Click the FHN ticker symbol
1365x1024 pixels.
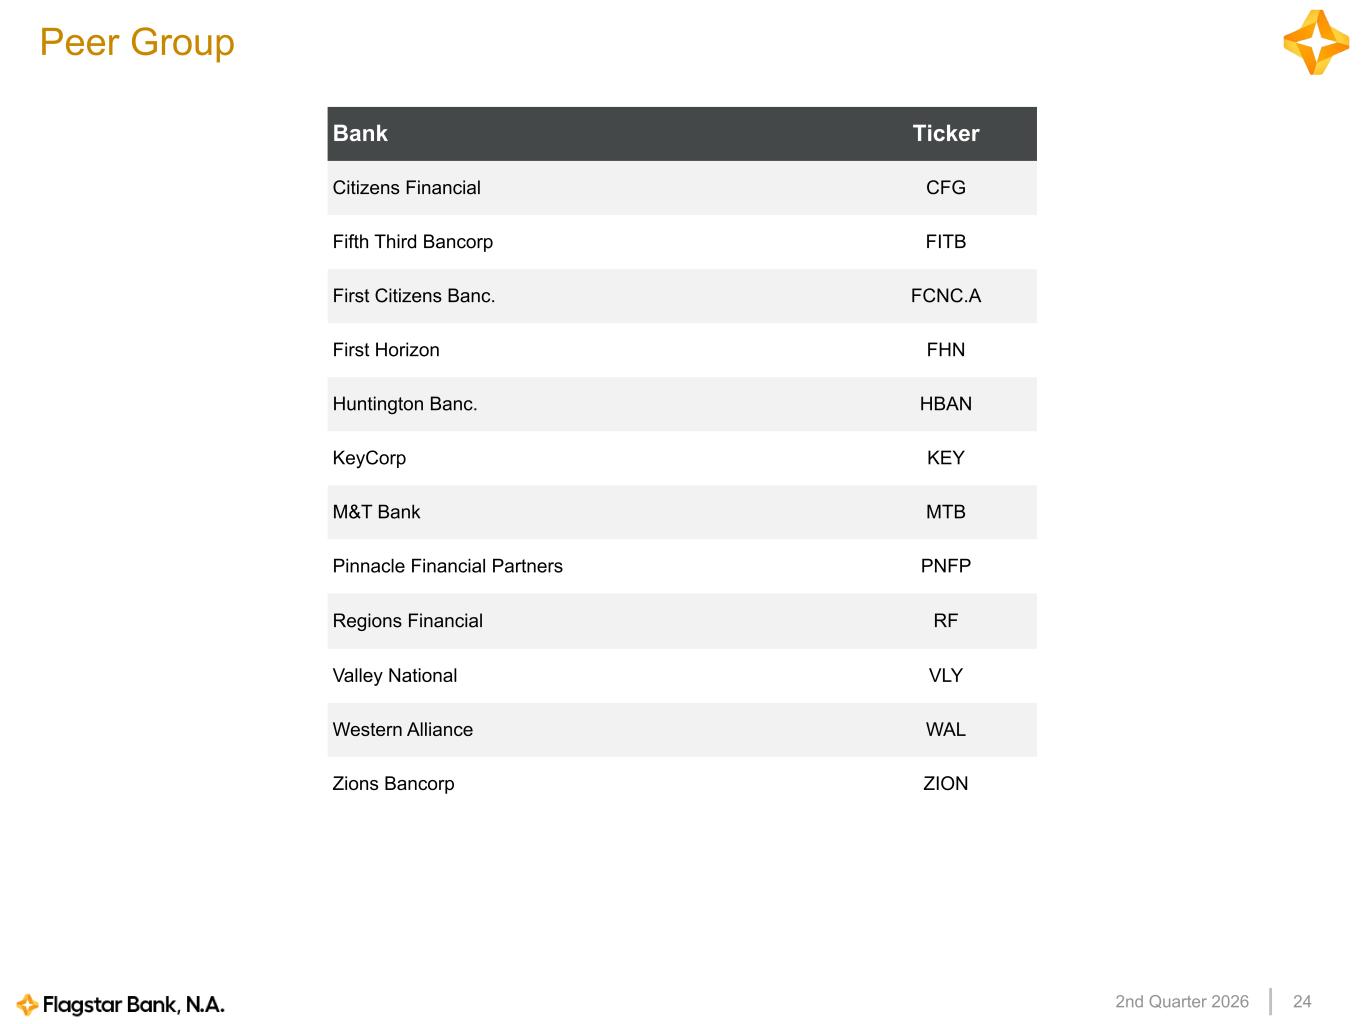[x=946, y=350]
